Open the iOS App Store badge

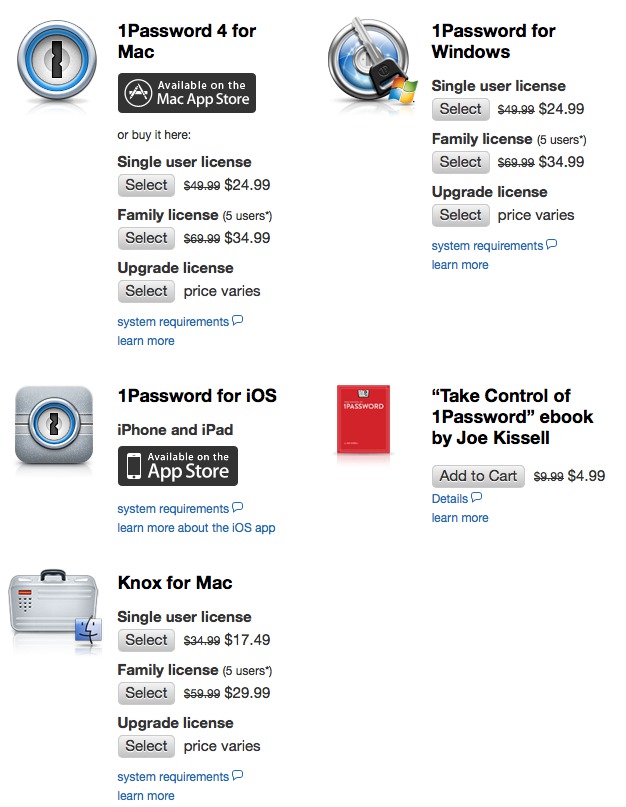(x=178, y=466)
